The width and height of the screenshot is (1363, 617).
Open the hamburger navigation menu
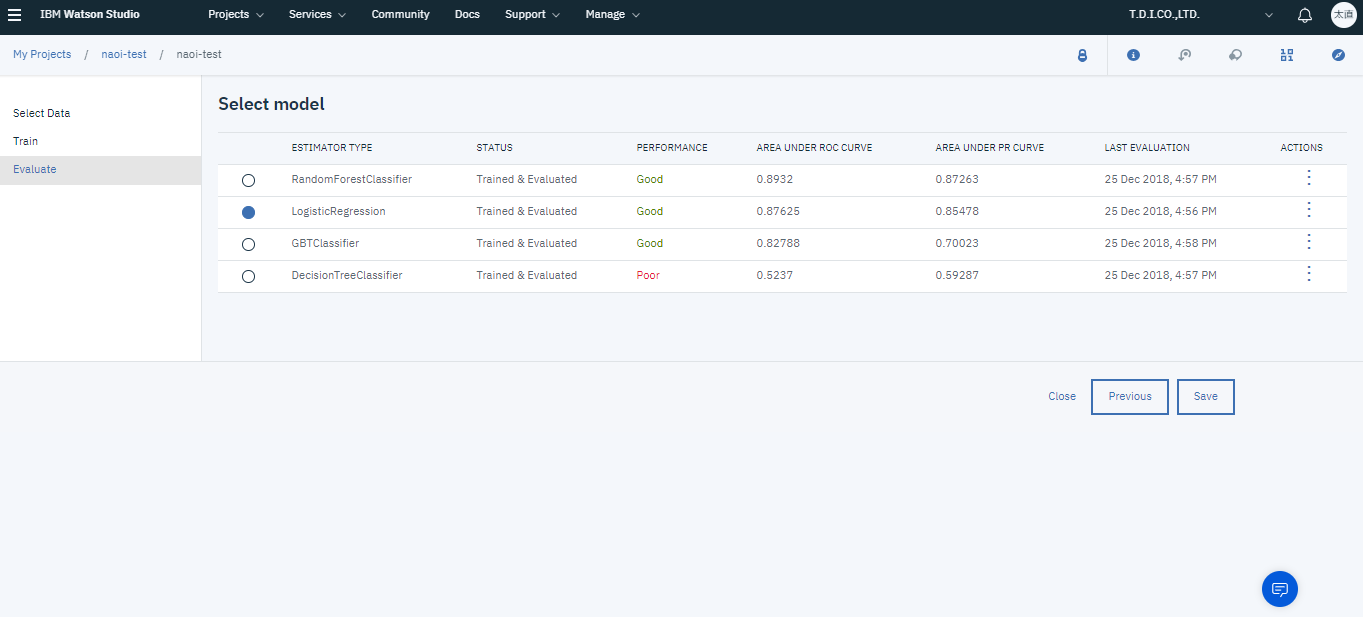15,15
